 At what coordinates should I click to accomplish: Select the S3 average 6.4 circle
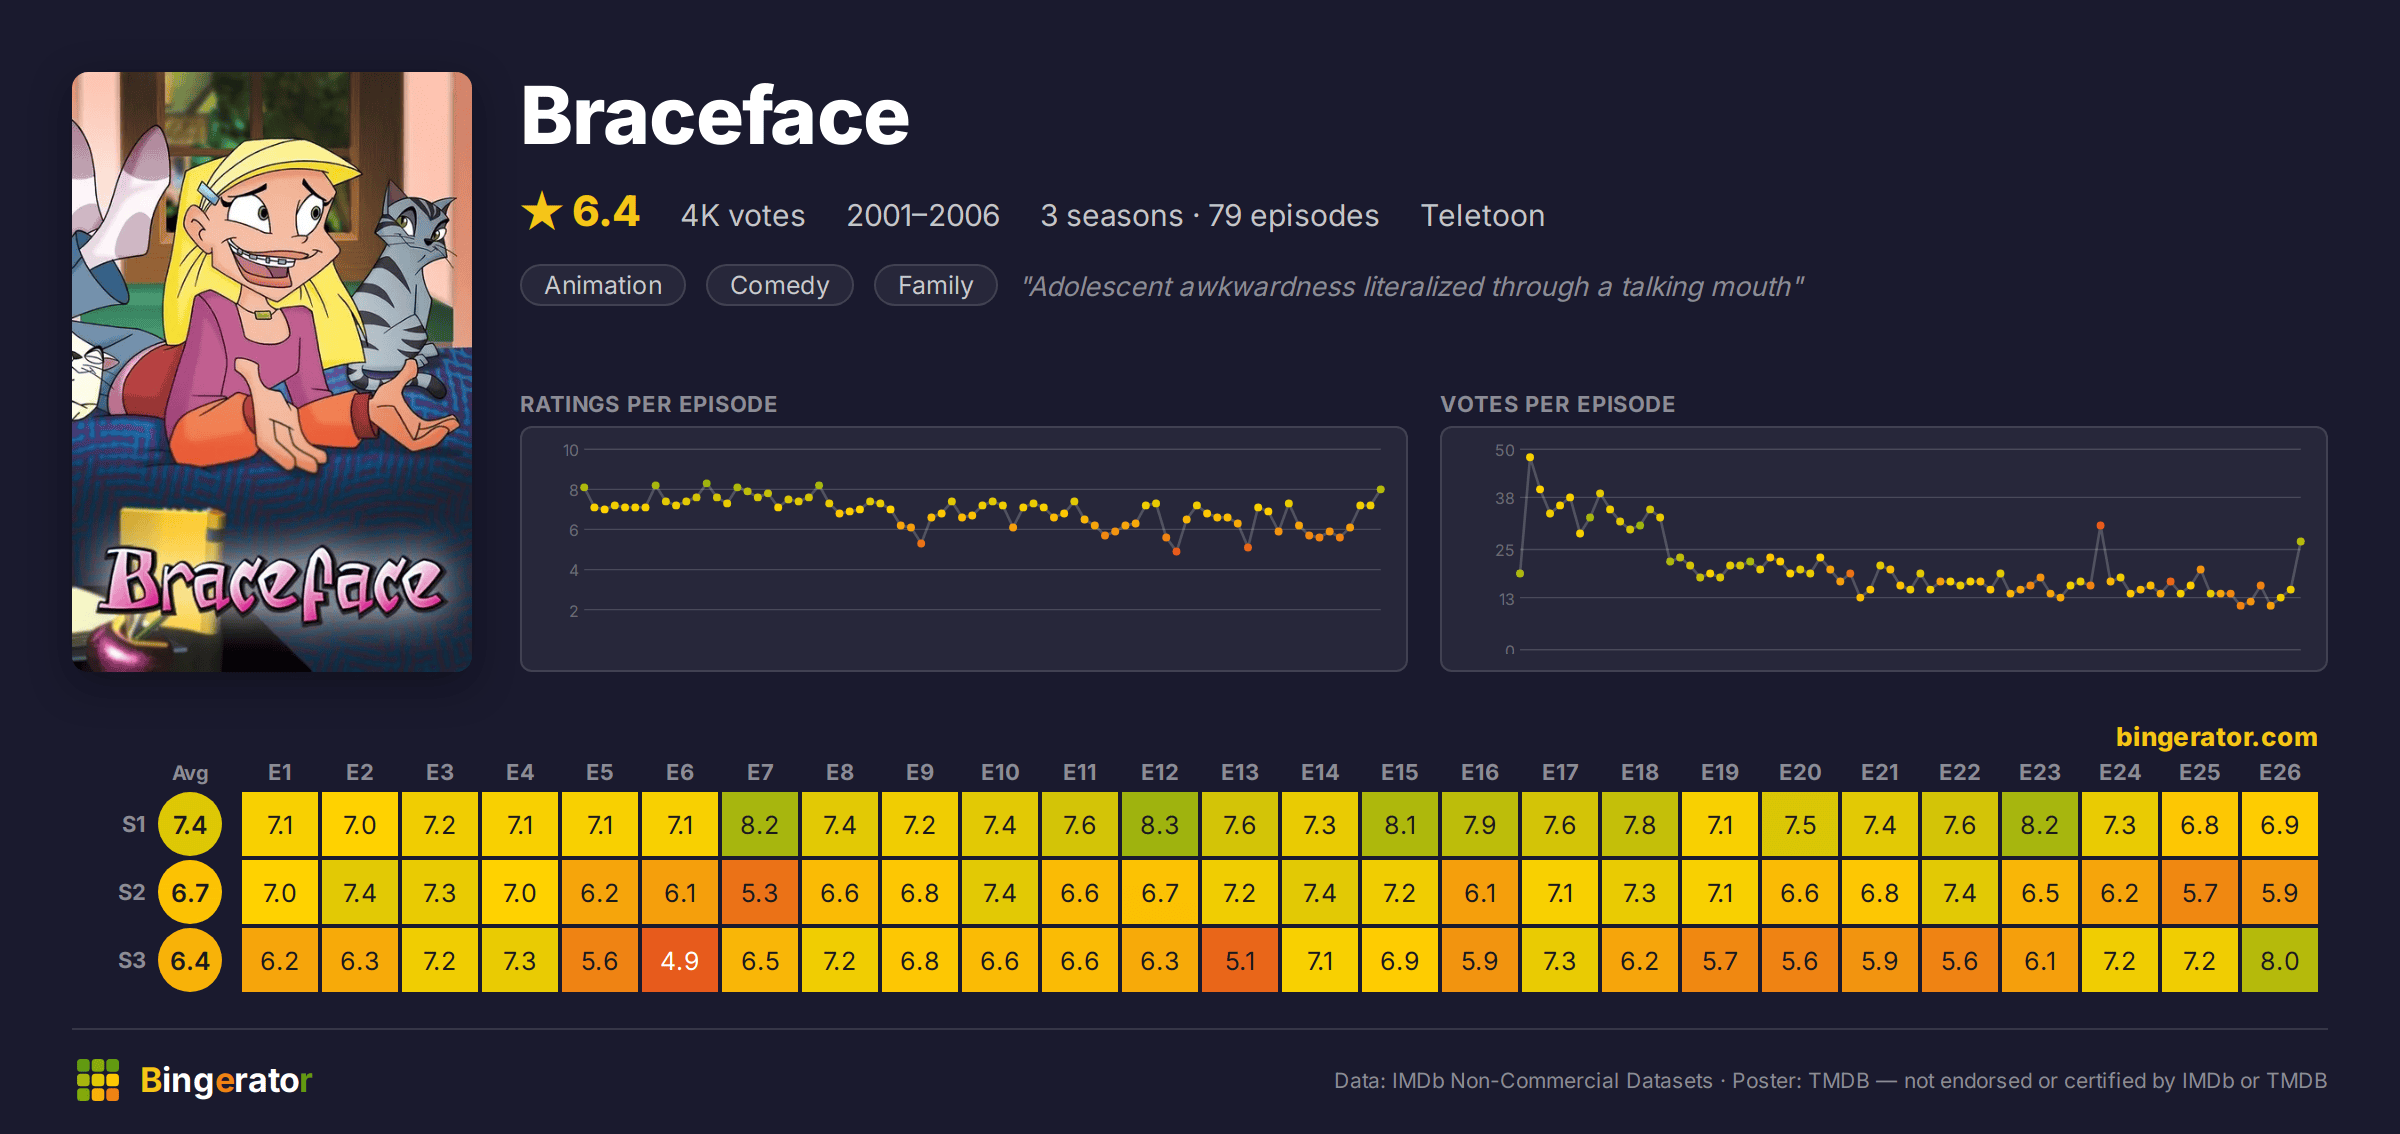pos(190,961)
